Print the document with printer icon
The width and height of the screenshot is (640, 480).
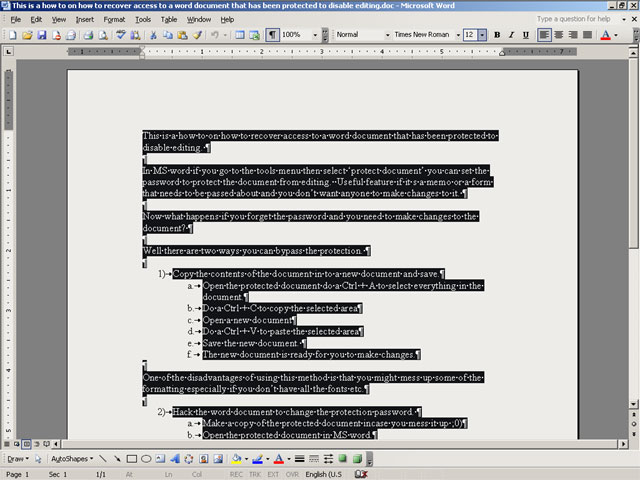(x=88, y=35)
